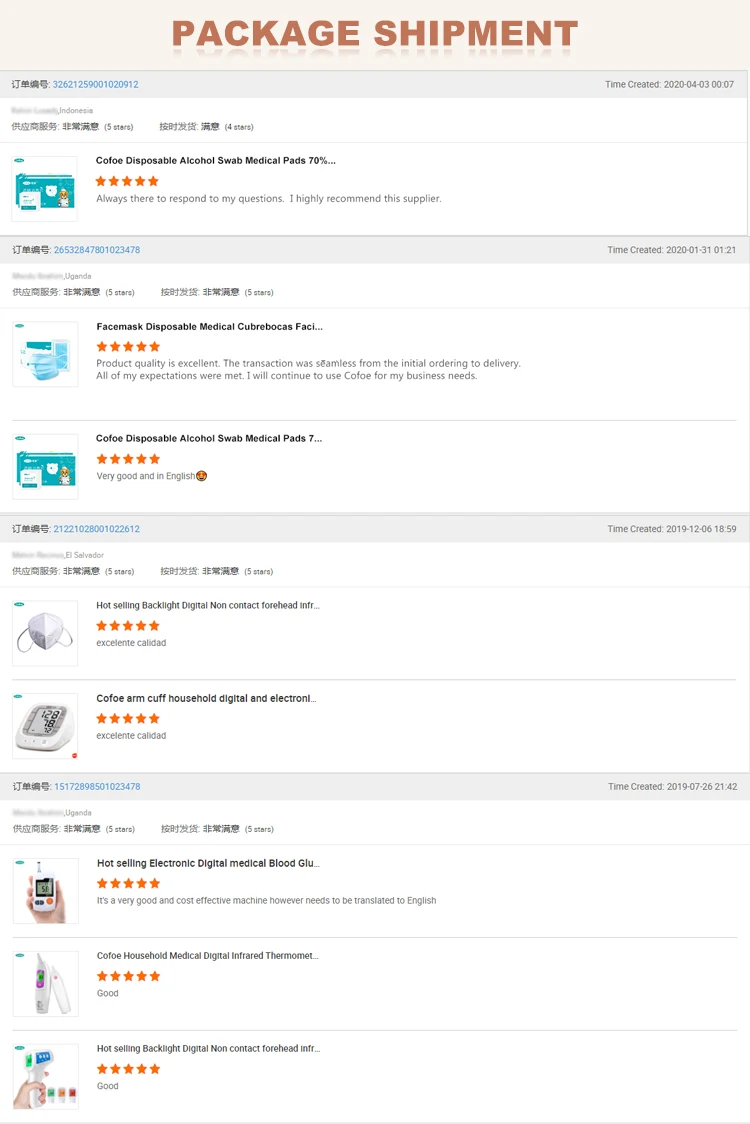The image size is (750, 1124).
Task: Click the blue disposable facemask thumbnail
Action: coord(45,354)
